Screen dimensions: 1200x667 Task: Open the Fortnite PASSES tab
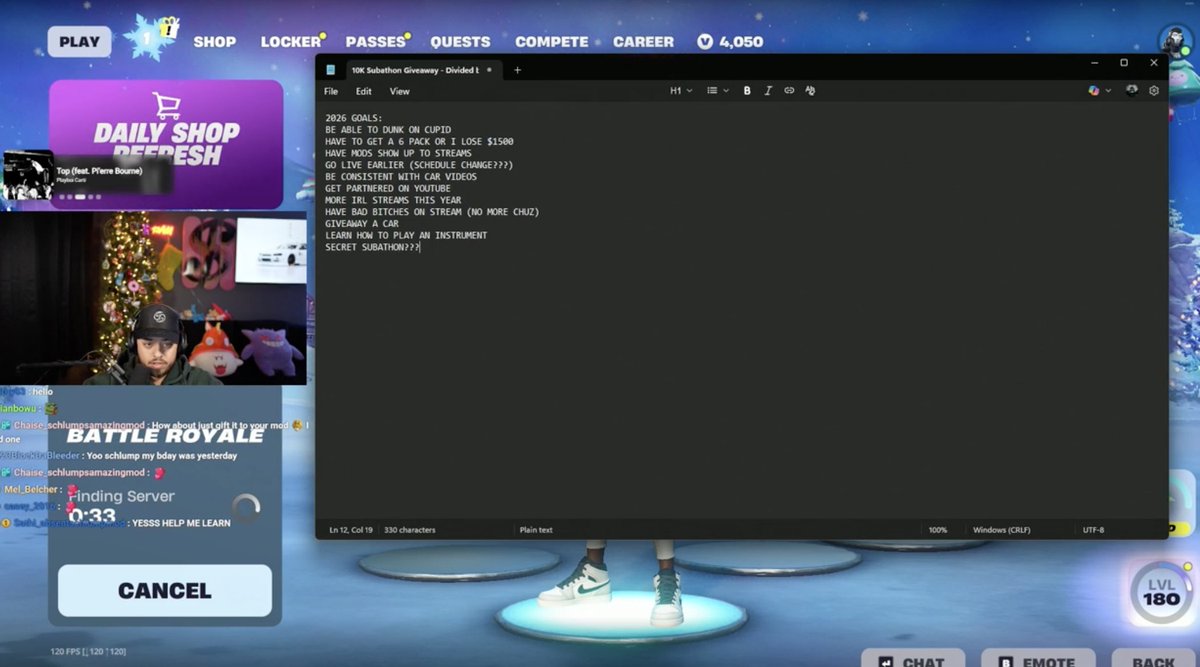[376, 42]
